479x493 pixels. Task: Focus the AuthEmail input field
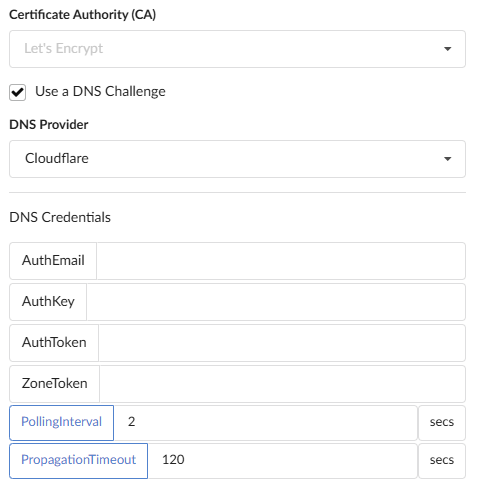(281, 261)
